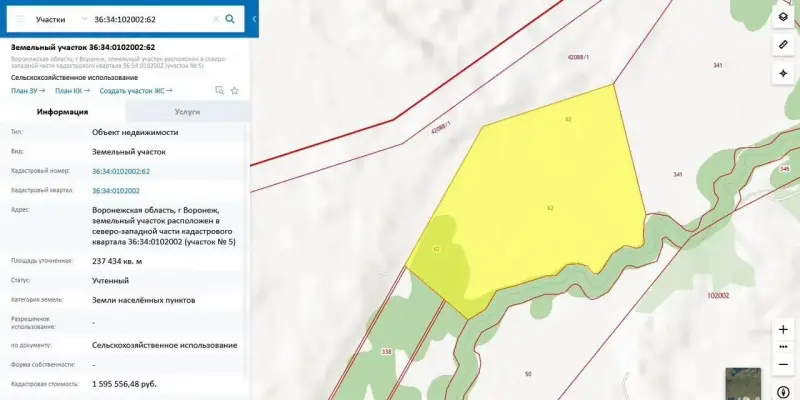Click the cadastral number search field
Screen dimensions: 800x400
[x=151, y=19]
